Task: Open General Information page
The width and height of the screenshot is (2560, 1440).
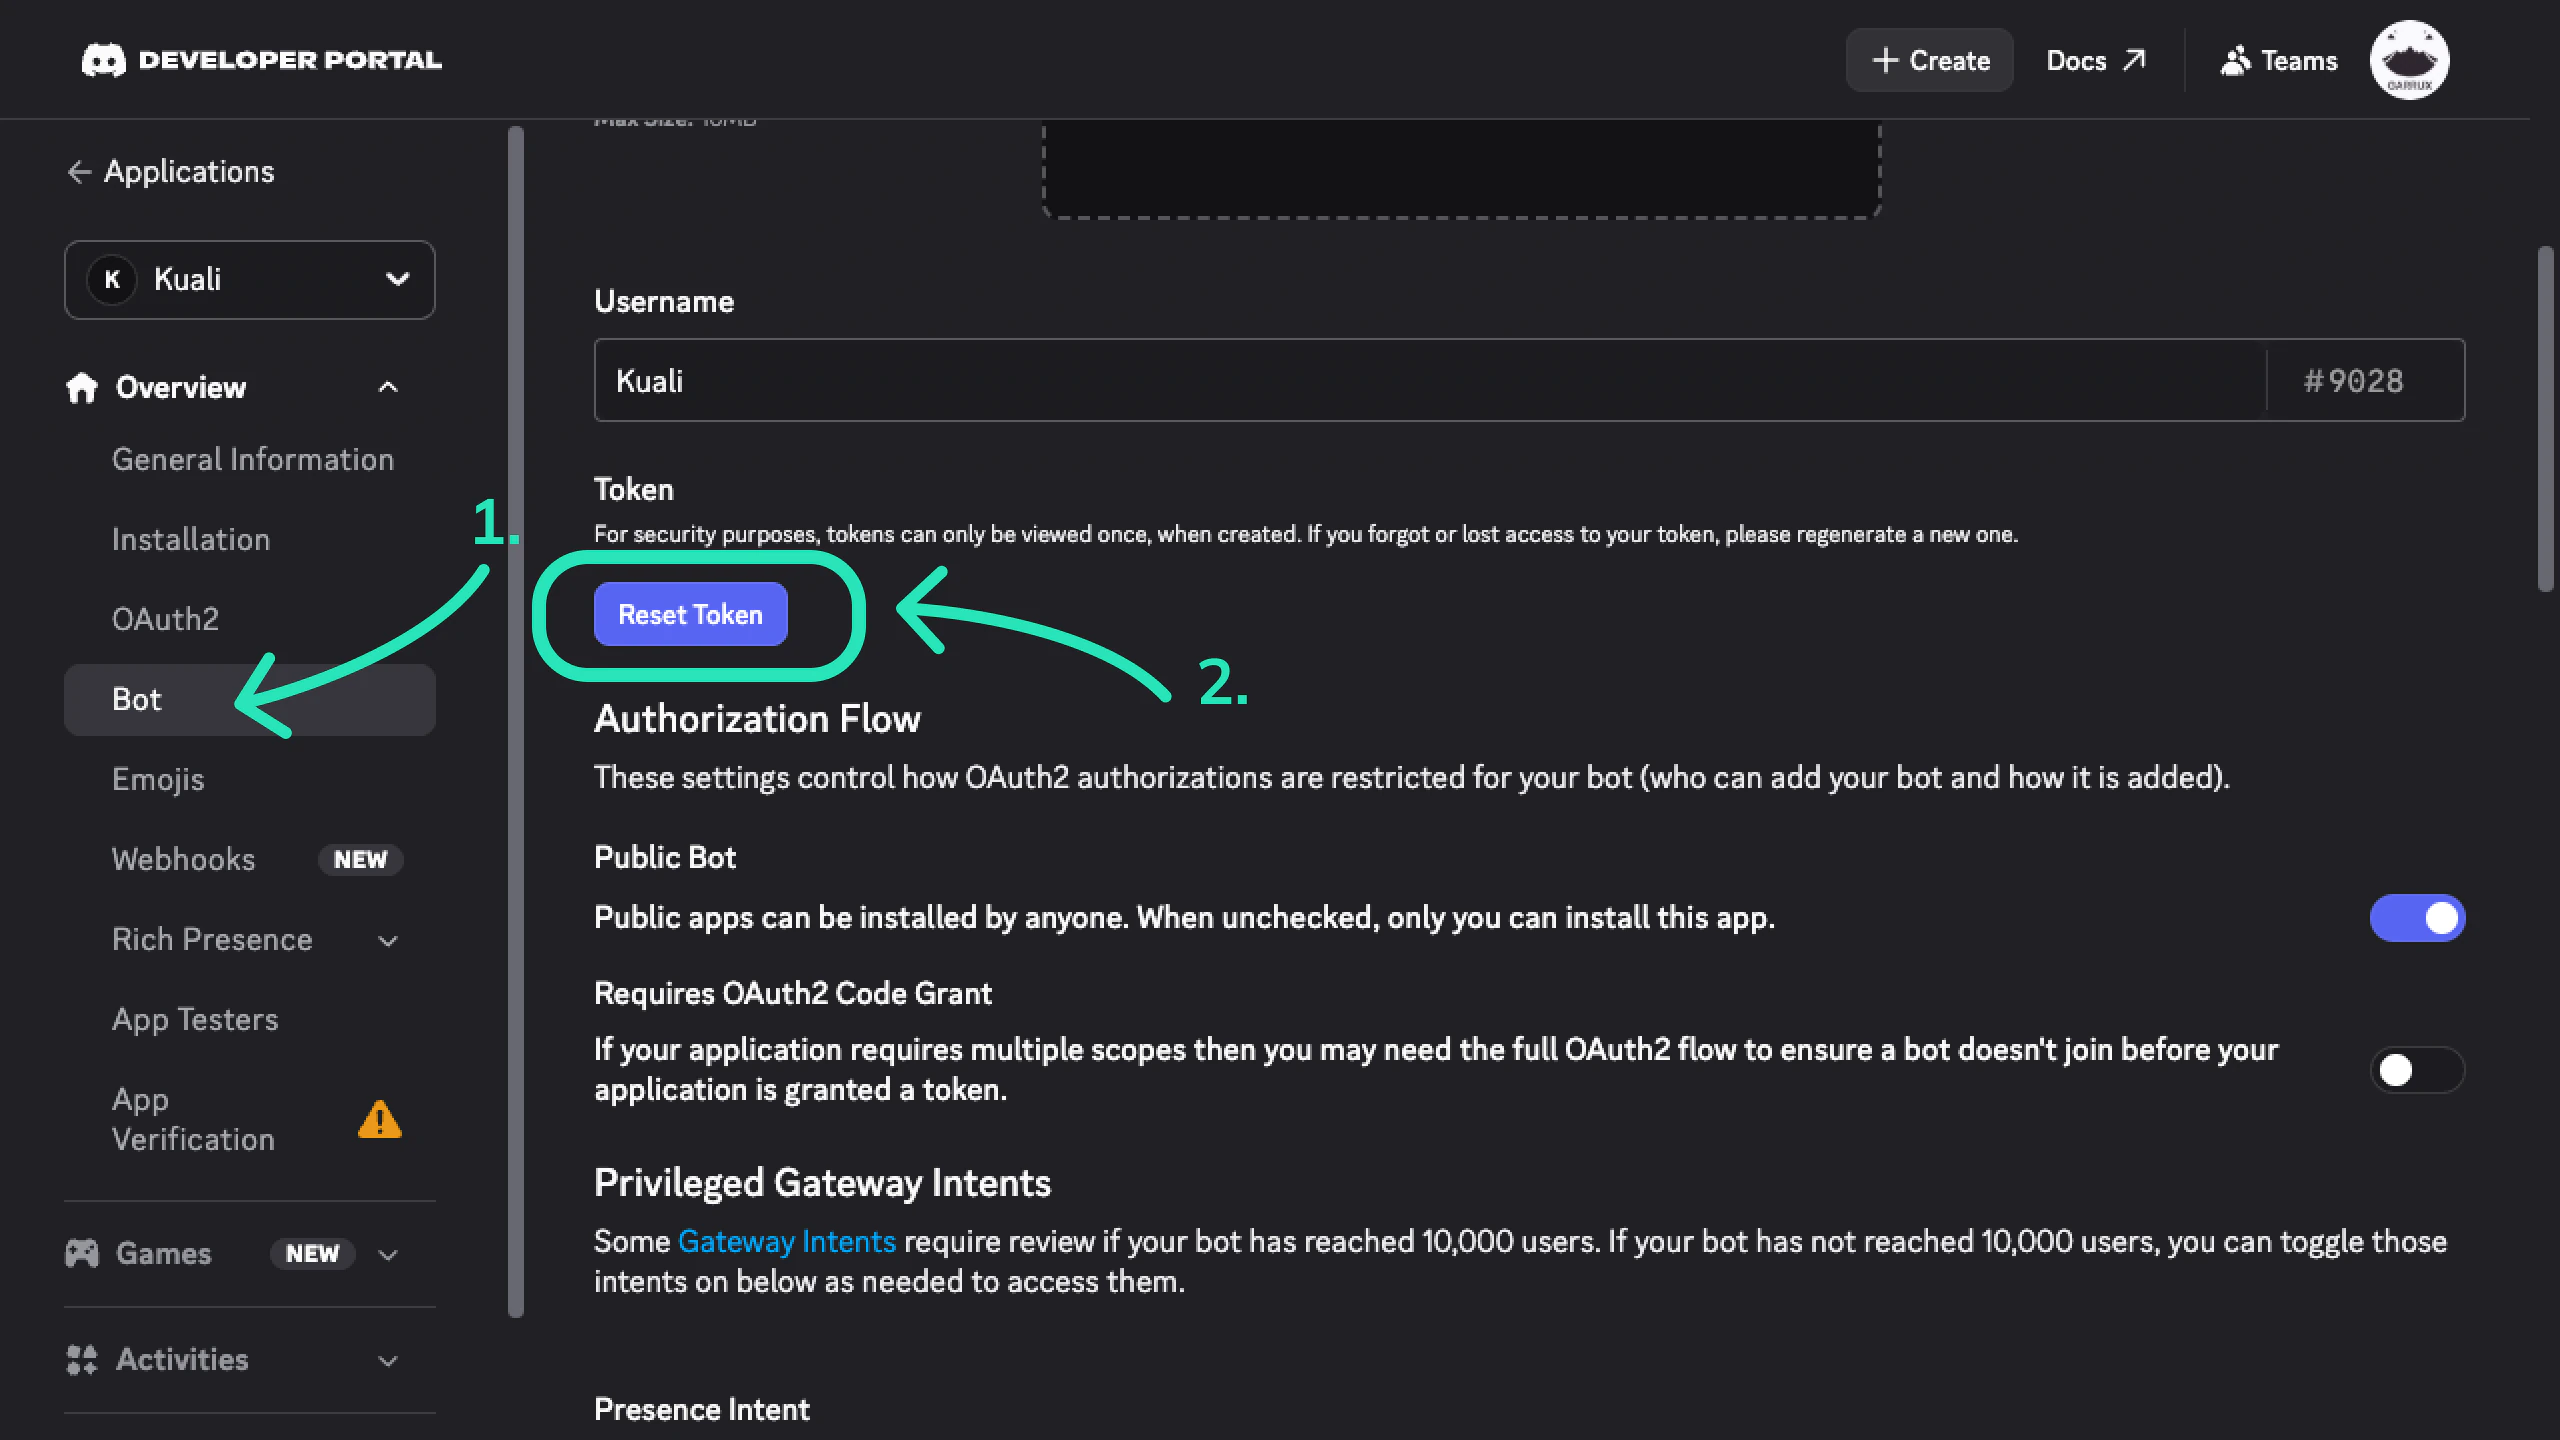Action: pos(253,459)
